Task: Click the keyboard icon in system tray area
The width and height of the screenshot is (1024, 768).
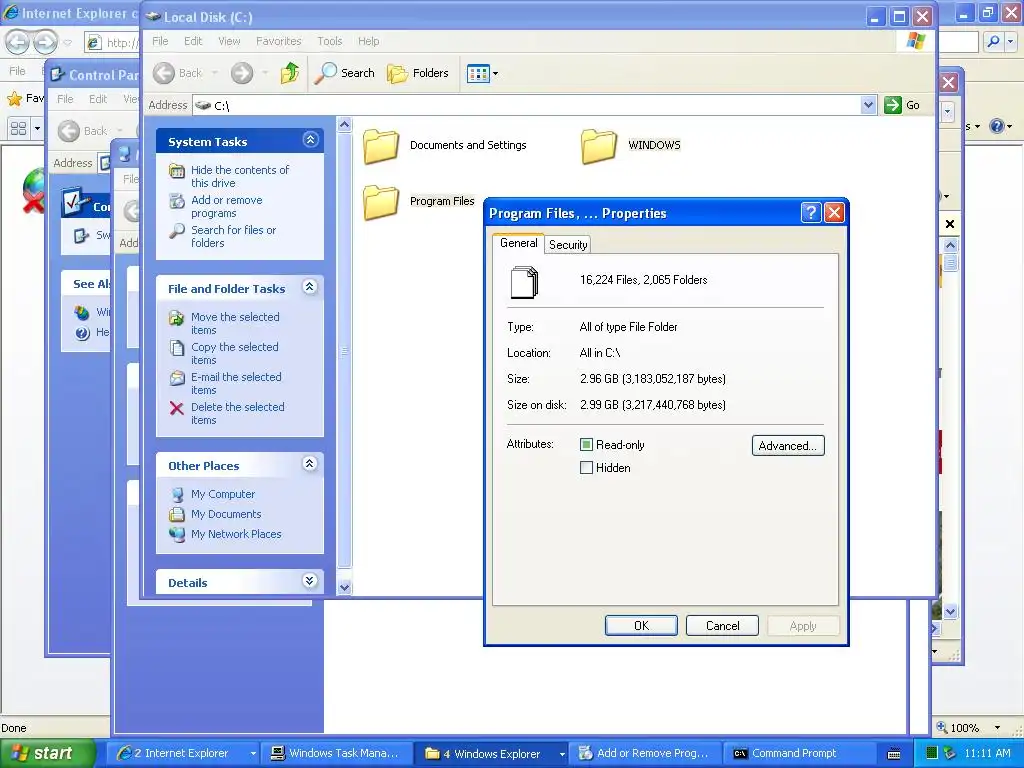Action: click(894, 754)
